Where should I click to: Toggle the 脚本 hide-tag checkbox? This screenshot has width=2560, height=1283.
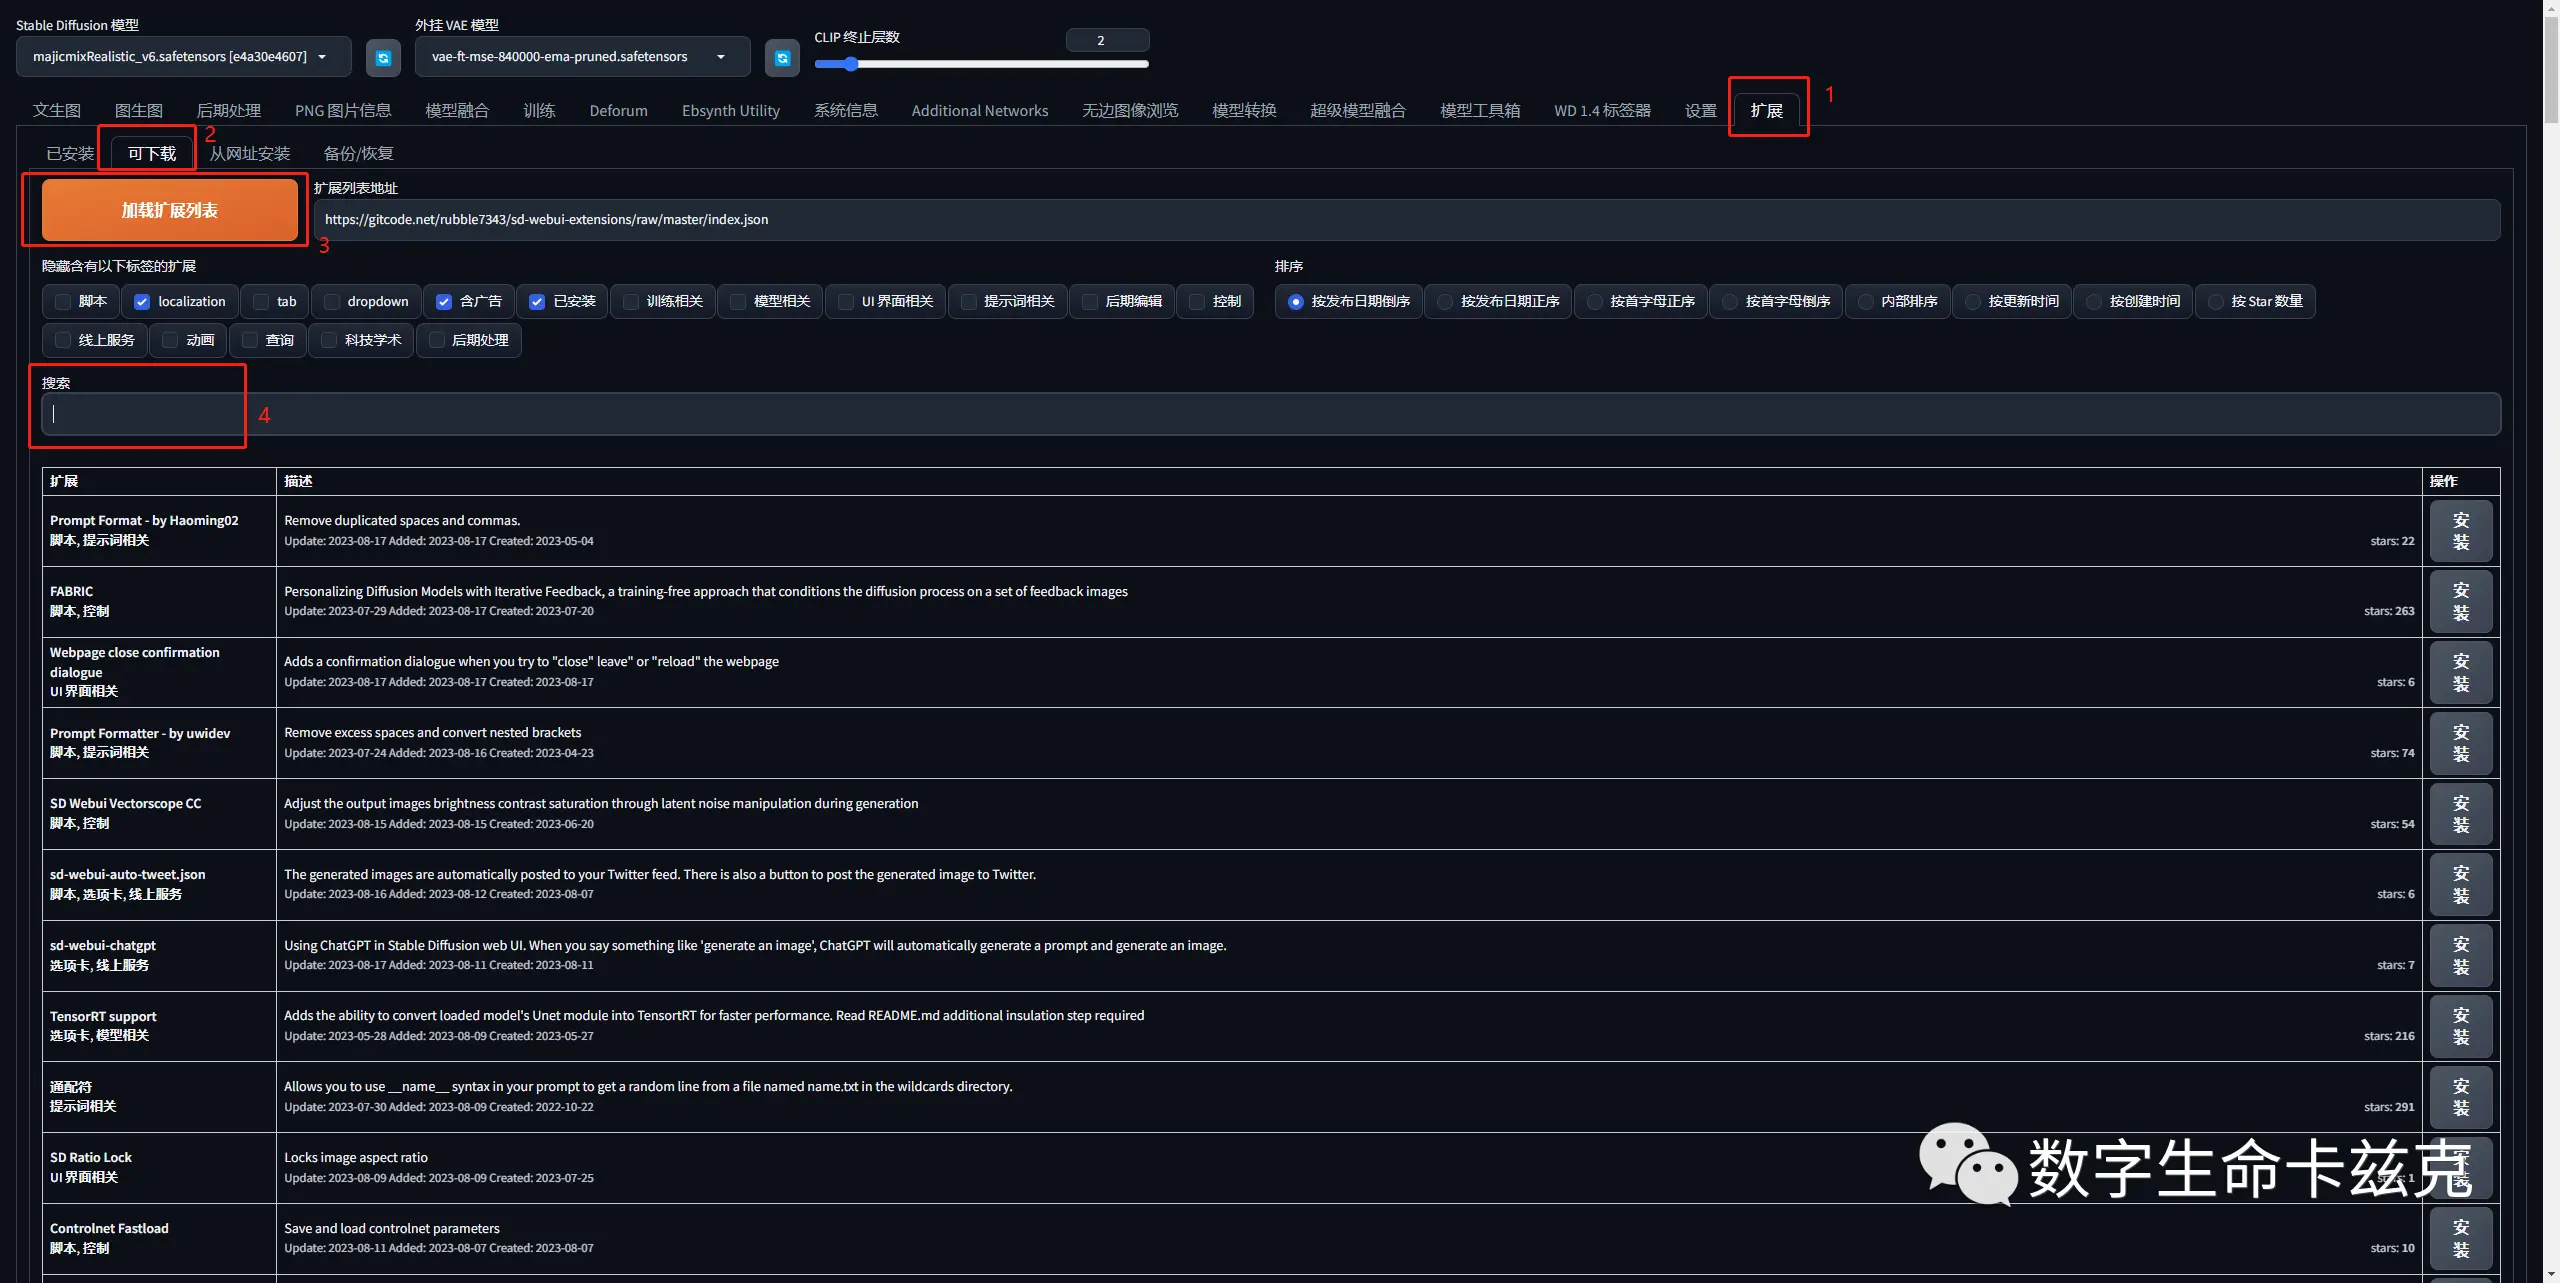(64, 302)
